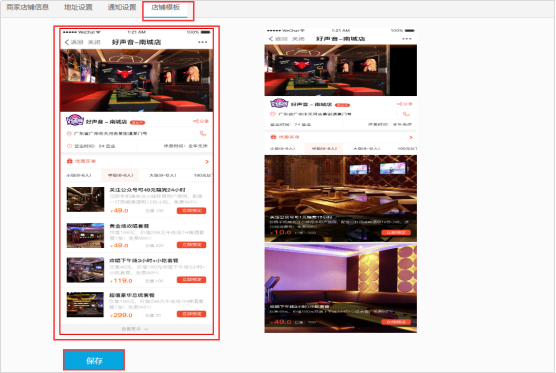The height and width of the screenshot is (373, 556).
Task: Click 立即预定 for the ¥119.0 package
Action: tap(191, 280)
